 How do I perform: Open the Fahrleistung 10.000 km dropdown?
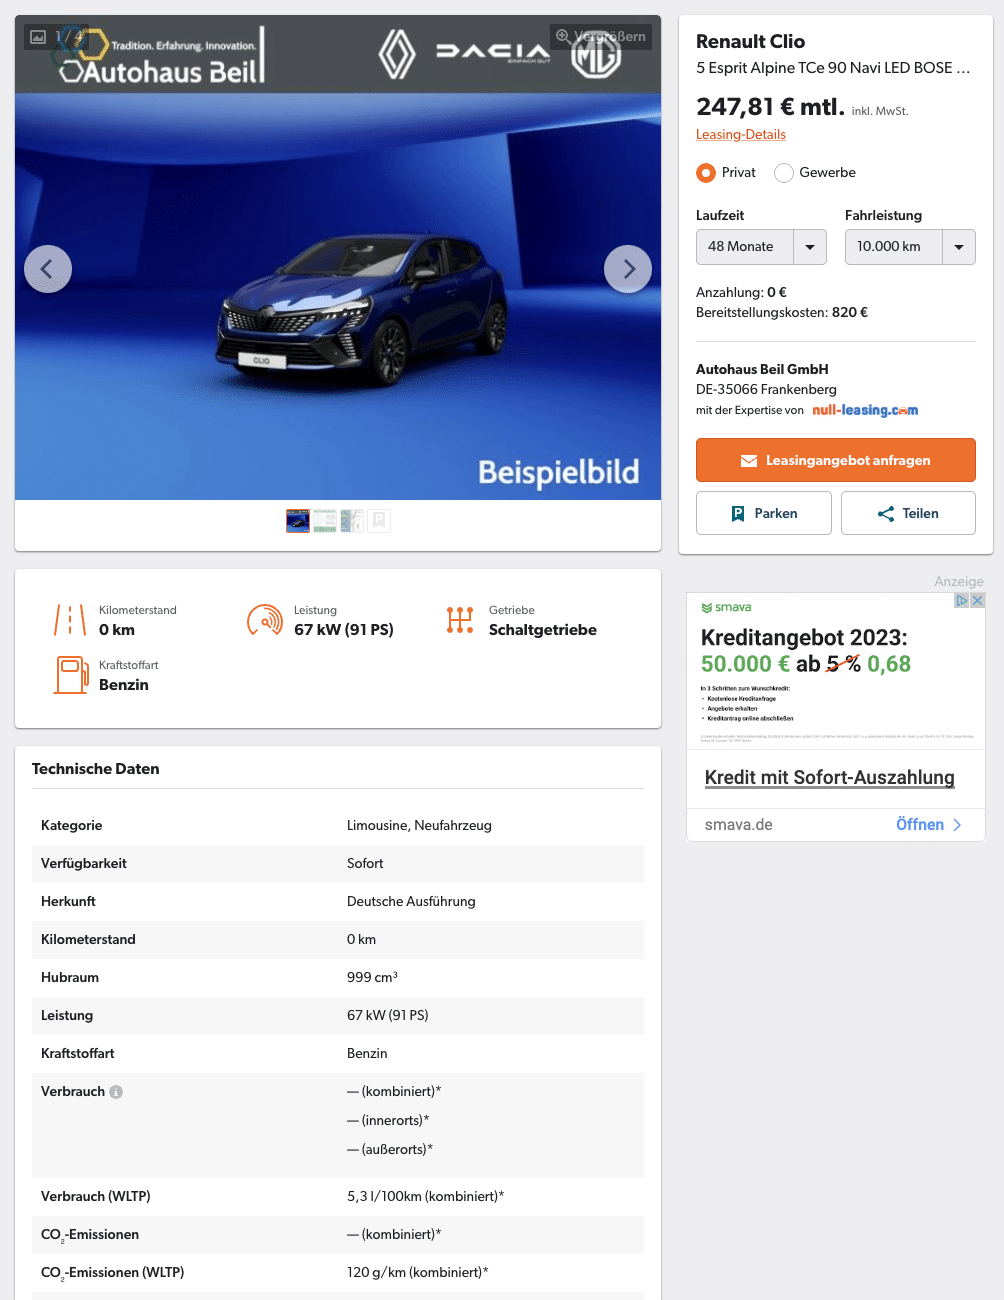910,247
